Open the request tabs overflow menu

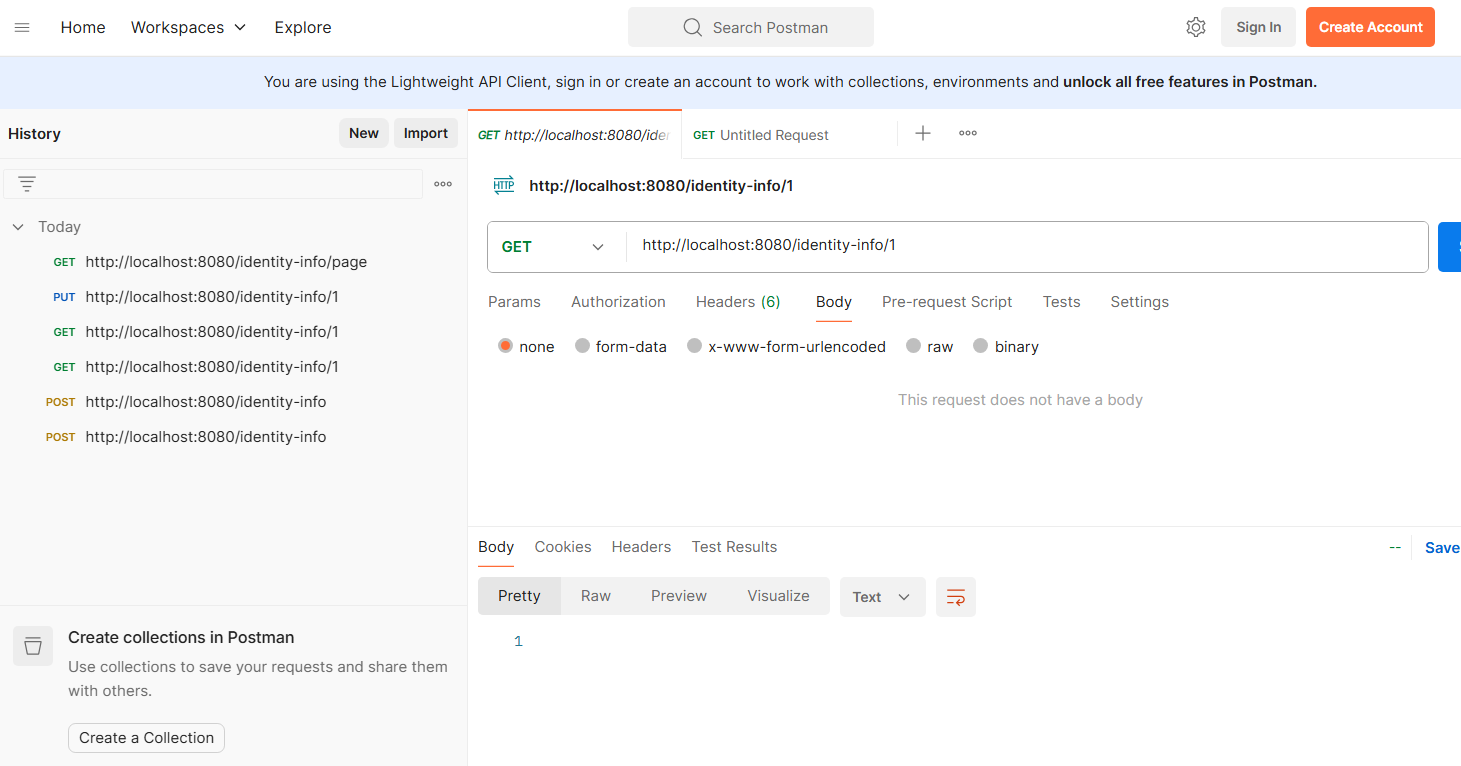(x=968, y=133)
